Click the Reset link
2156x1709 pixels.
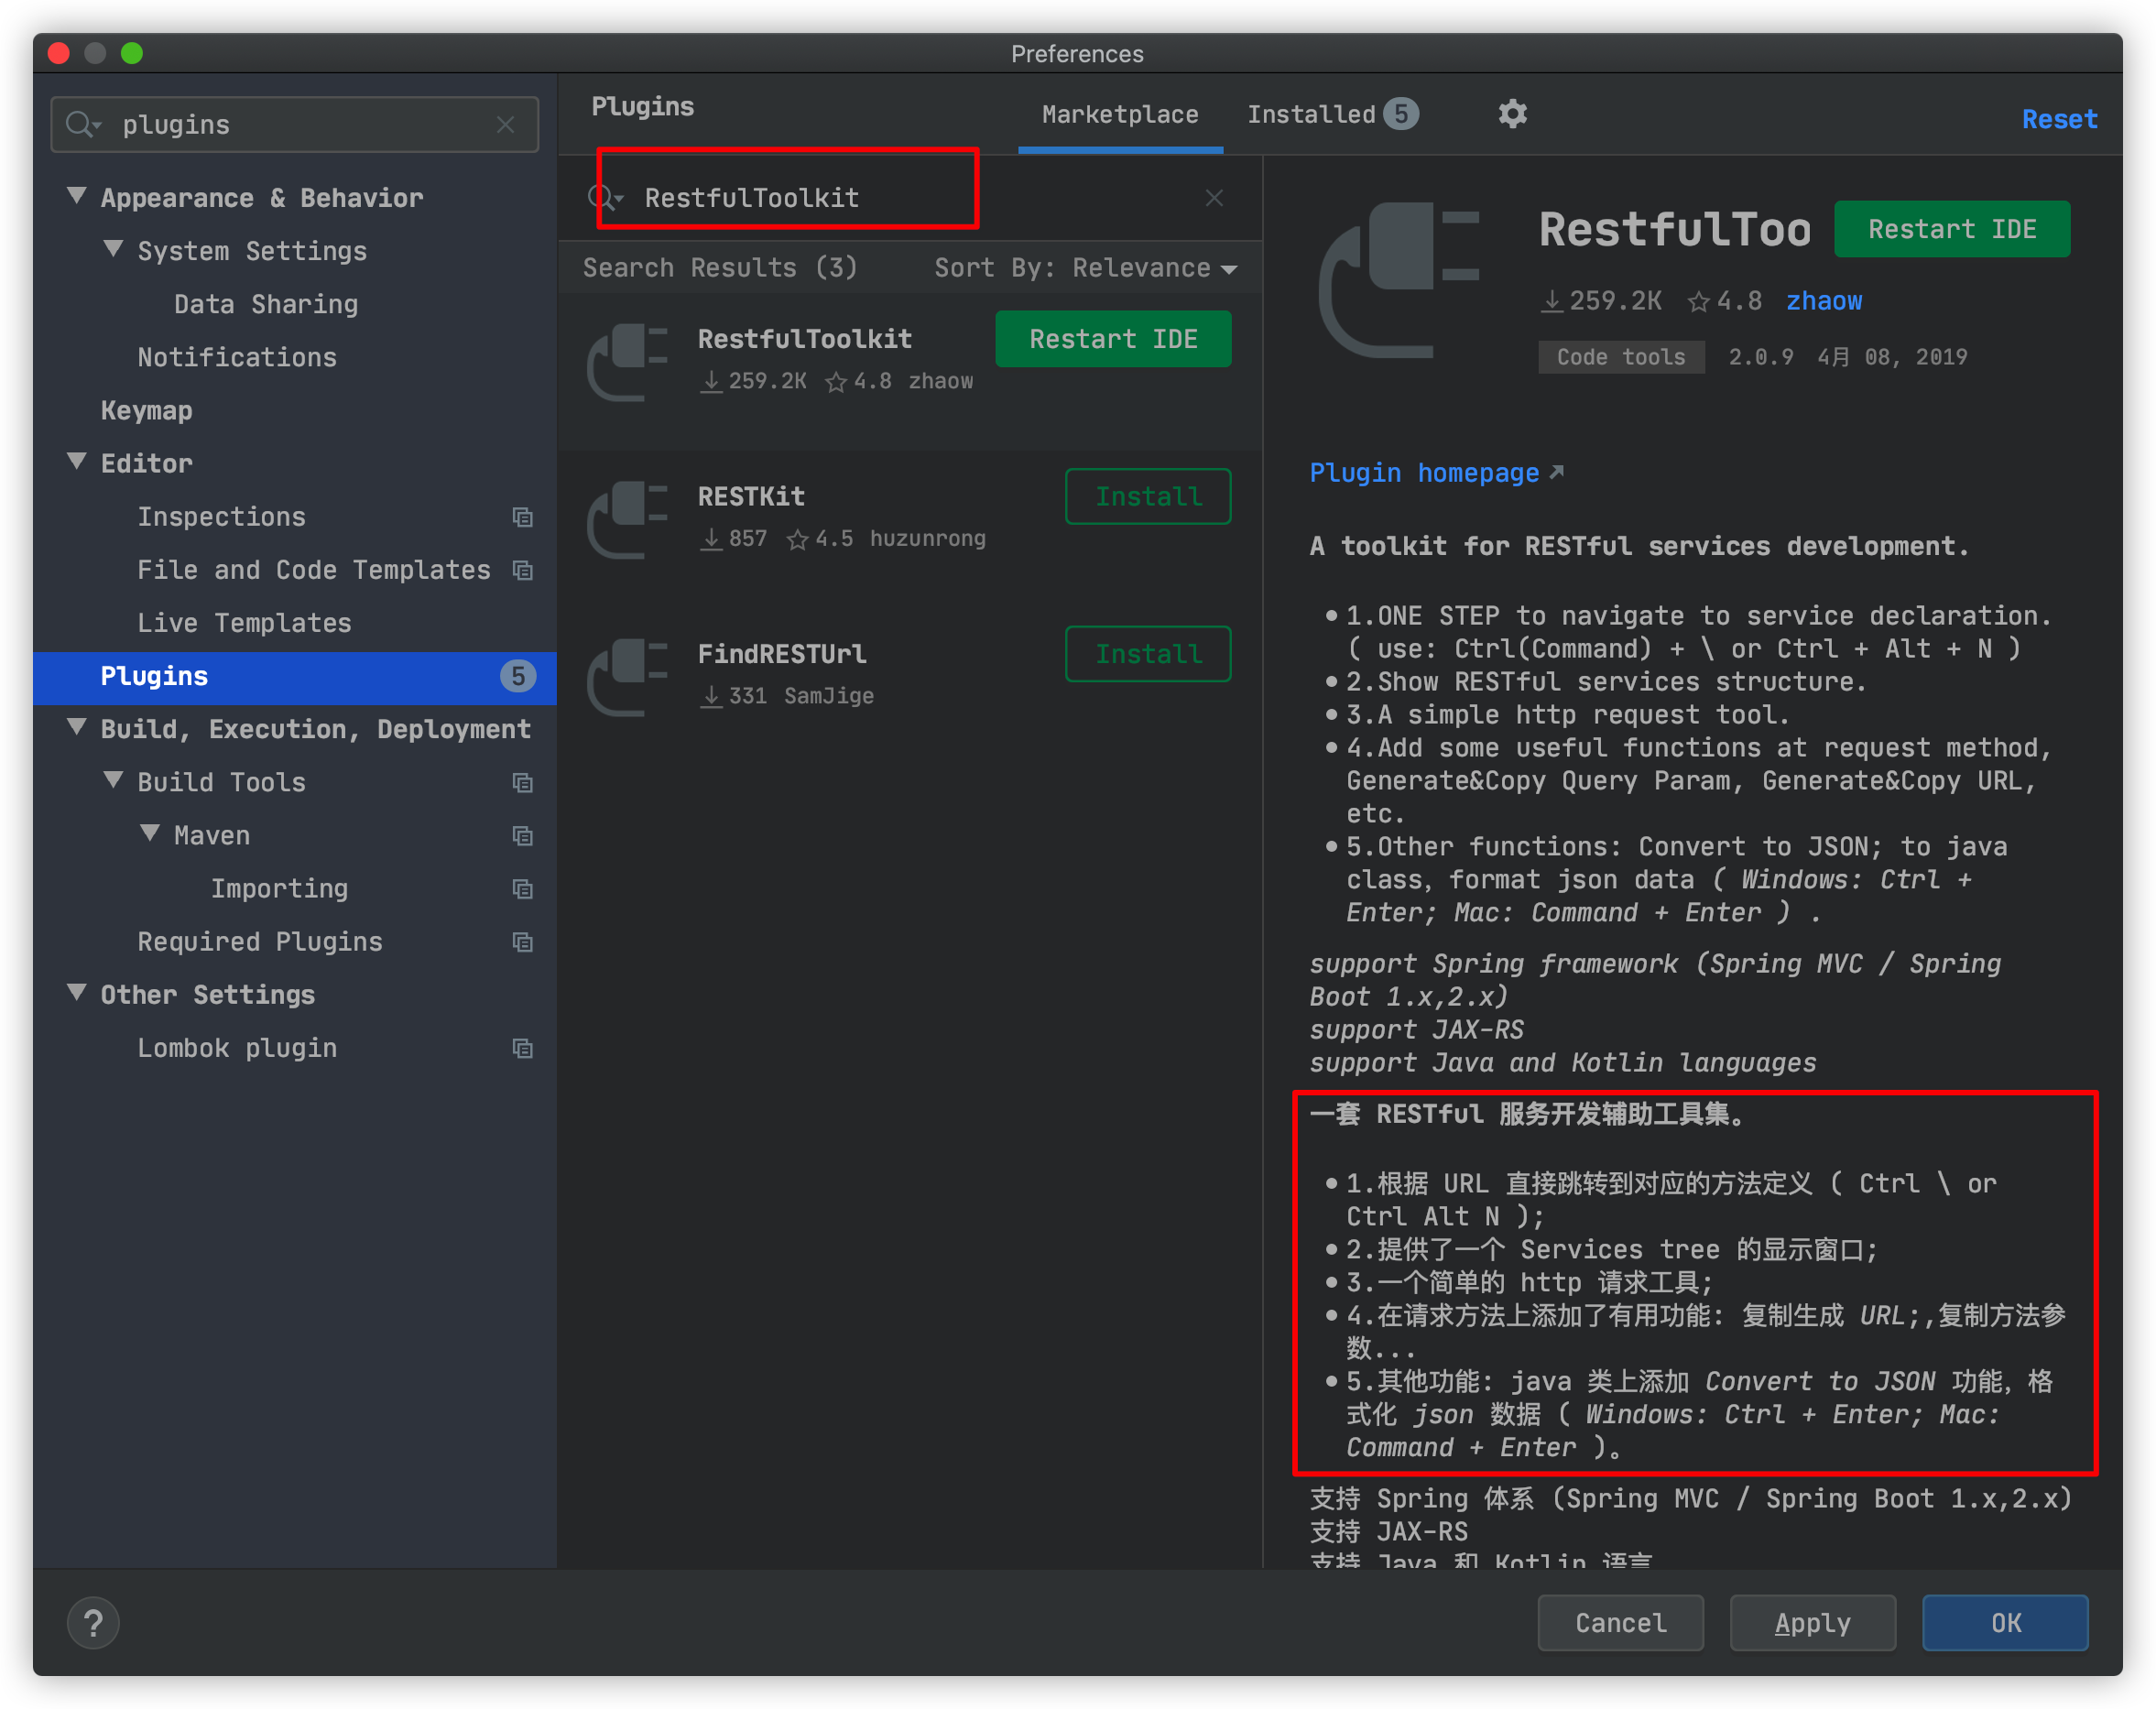(x=2060, y=119)
